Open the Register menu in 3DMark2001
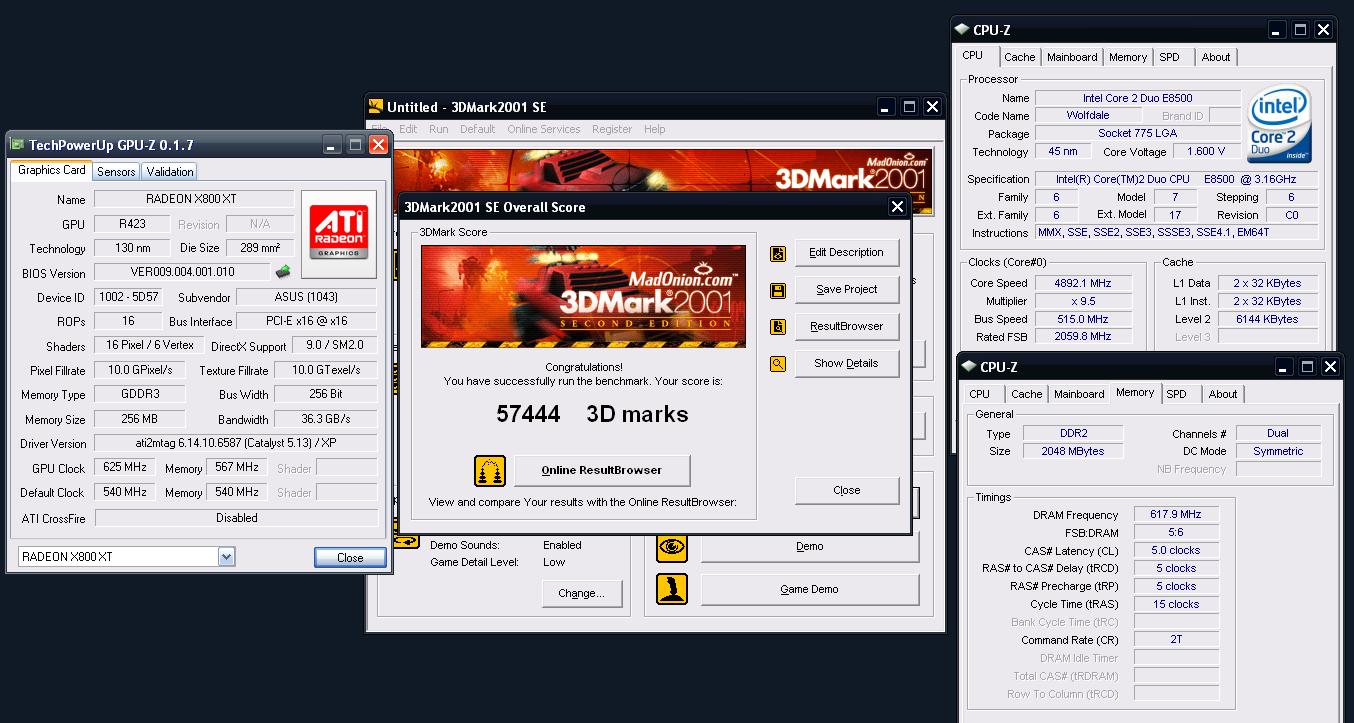 [612, 129]
